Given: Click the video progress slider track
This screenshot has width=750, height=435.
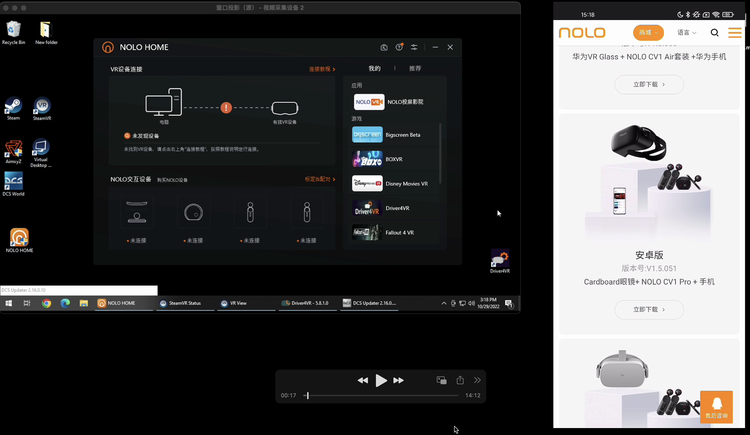Looking at the screenshot, I should coord(380,396).
